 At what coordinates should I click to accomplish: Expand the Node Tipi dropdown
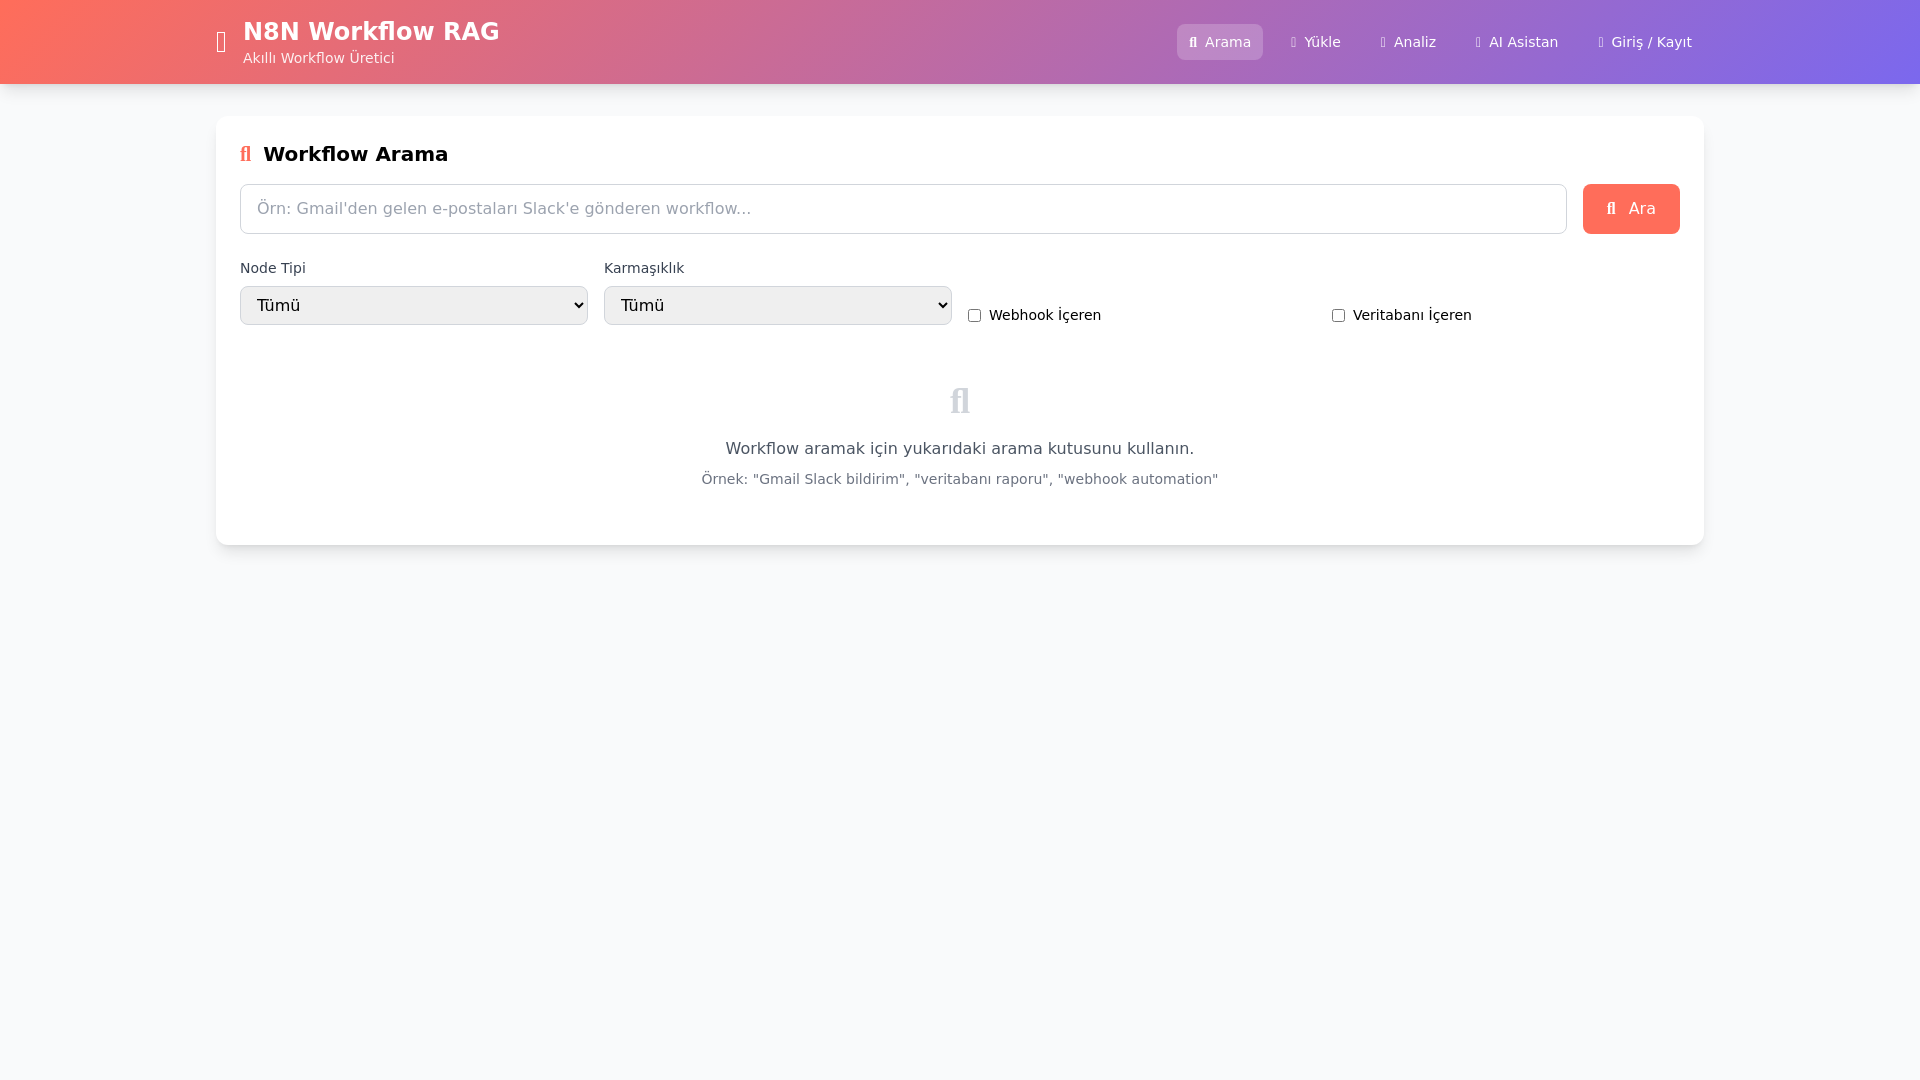[x=414, y=306]
